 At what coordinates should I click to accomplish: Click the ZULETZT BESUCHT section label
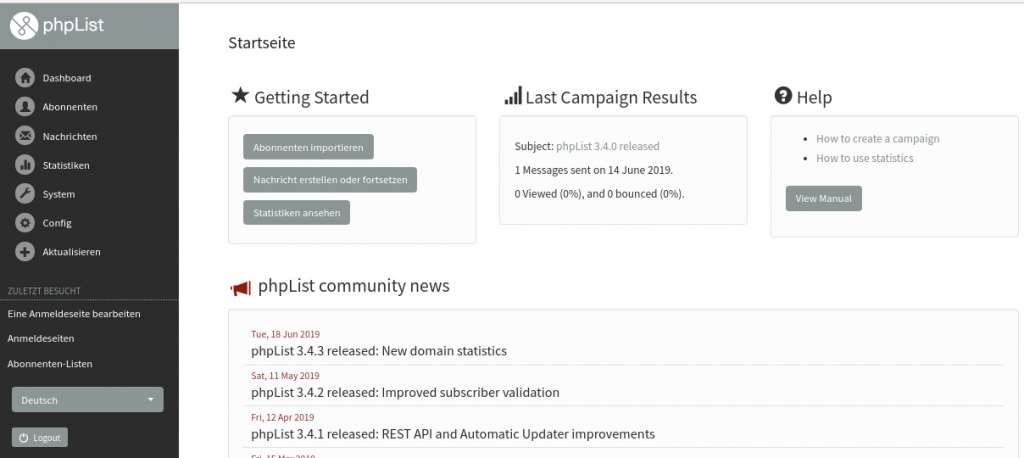44,291
